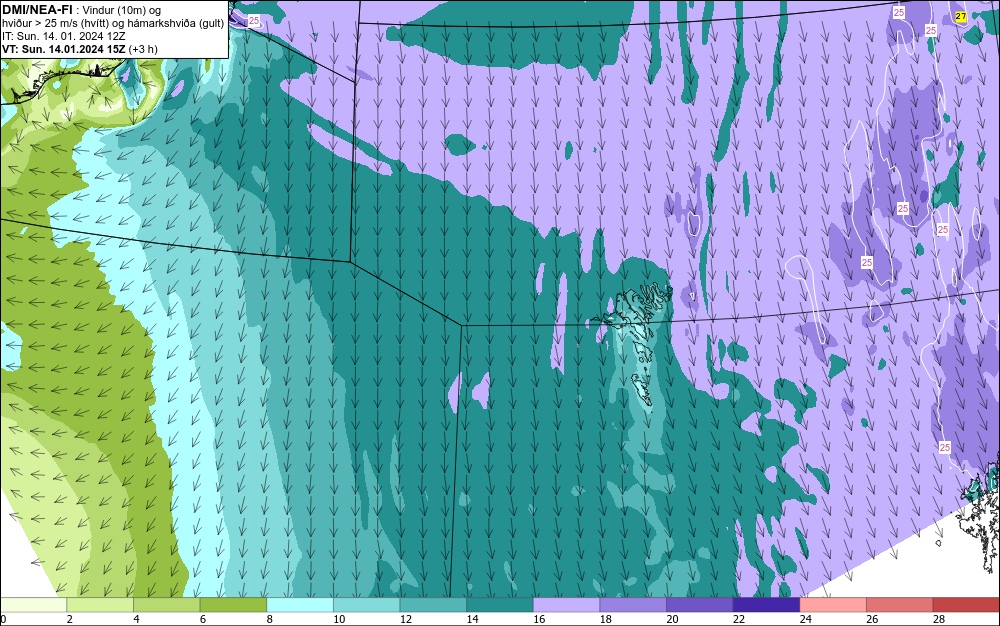Viewport: 1000px width, 626px height.
Task: Choose the 14–16 m/s dark teal swatch
Action: click(x=499, y=604)
